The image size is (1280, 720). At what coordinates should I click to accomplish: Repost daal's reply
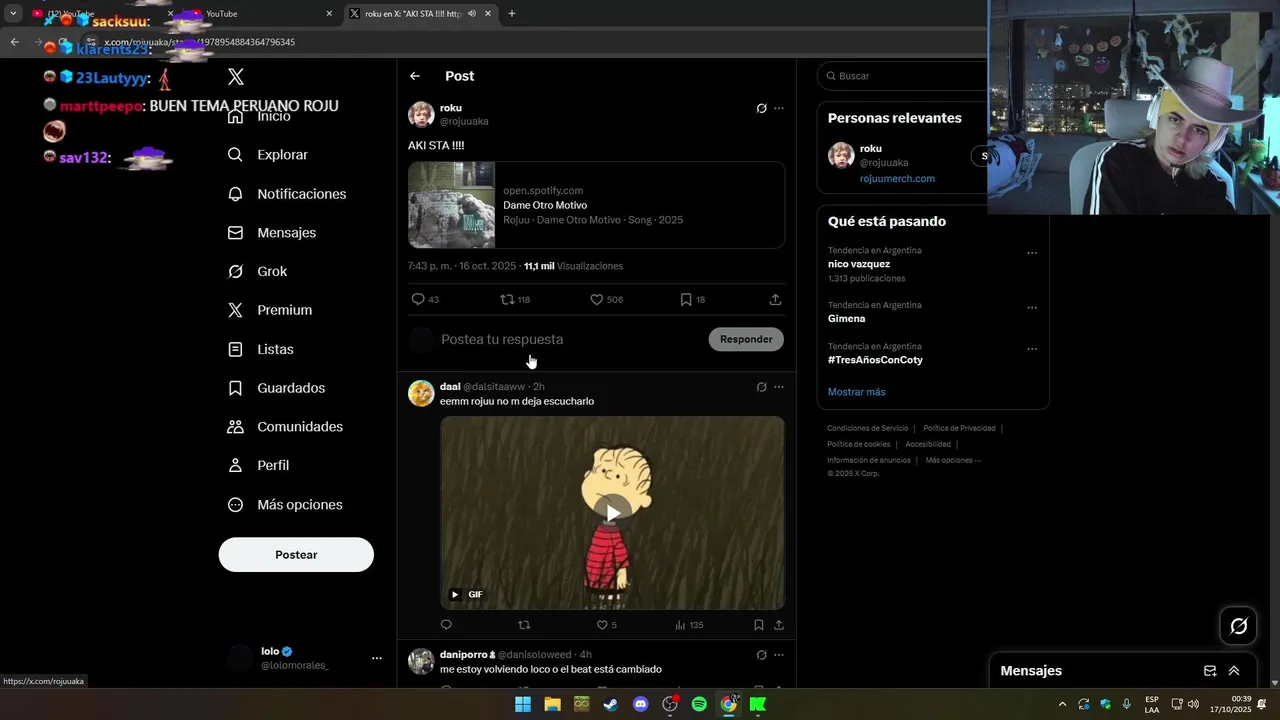[x=524, y=625]
